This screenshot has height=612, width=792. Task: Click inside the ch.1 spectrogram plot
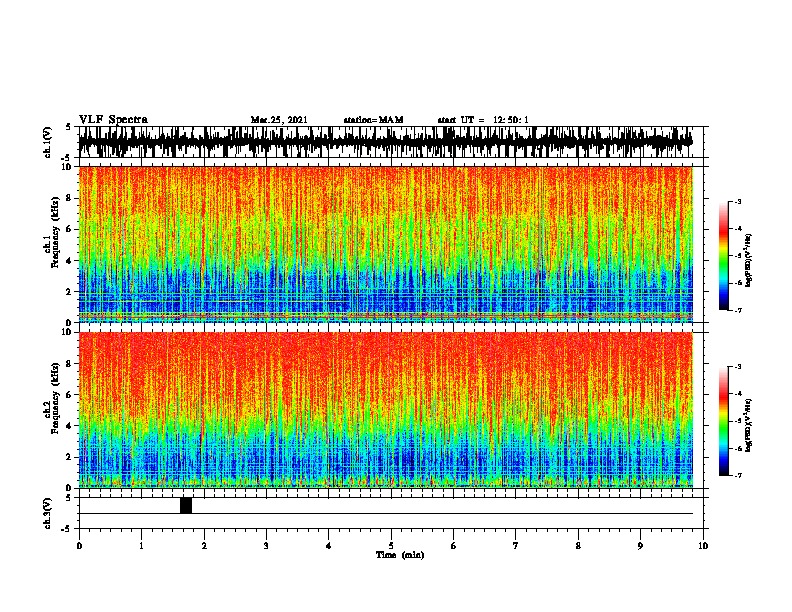point(385,244)
